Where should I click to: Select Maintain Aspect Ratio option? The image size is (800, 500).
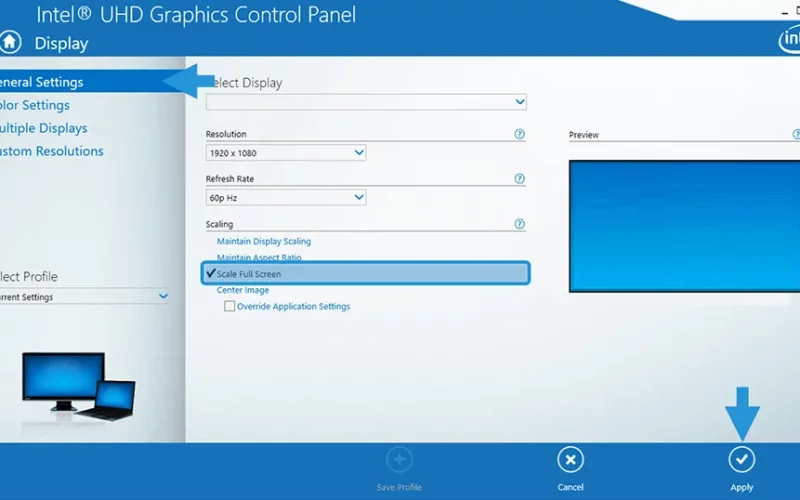point(259,257)
